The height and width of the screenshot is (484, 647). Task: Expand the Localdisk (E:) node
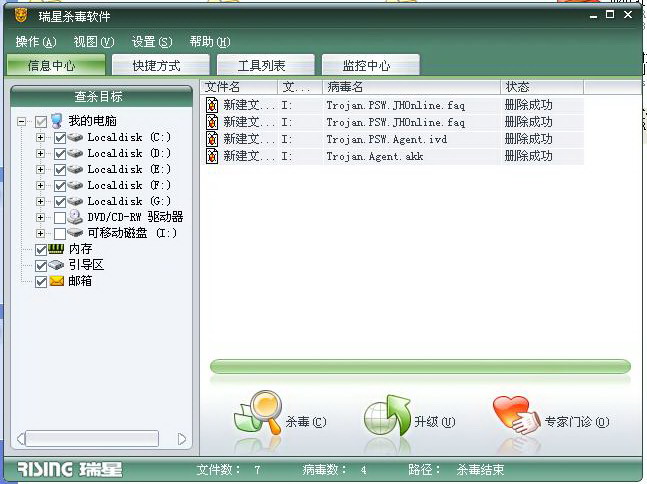(40, 169)
